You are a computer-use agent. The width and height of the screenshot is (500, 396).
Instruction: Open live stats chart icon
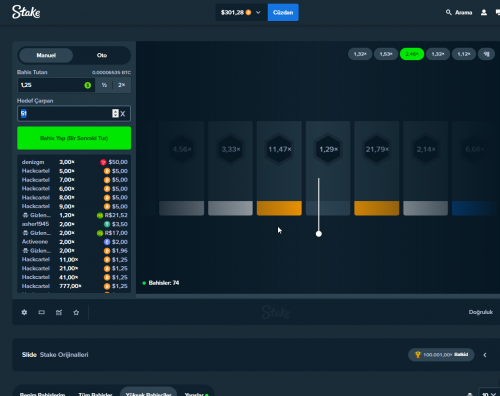59,312
